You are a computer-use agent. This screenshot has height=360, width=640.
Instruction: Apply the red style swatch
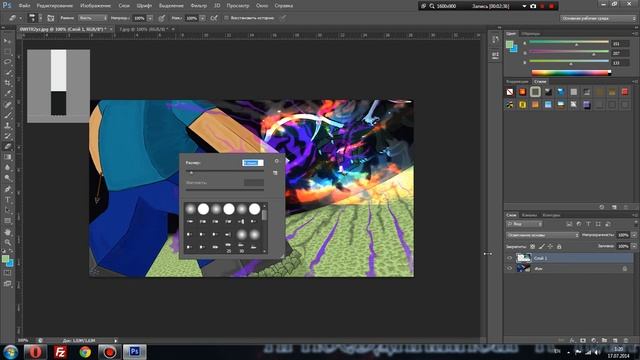(624, 92)
